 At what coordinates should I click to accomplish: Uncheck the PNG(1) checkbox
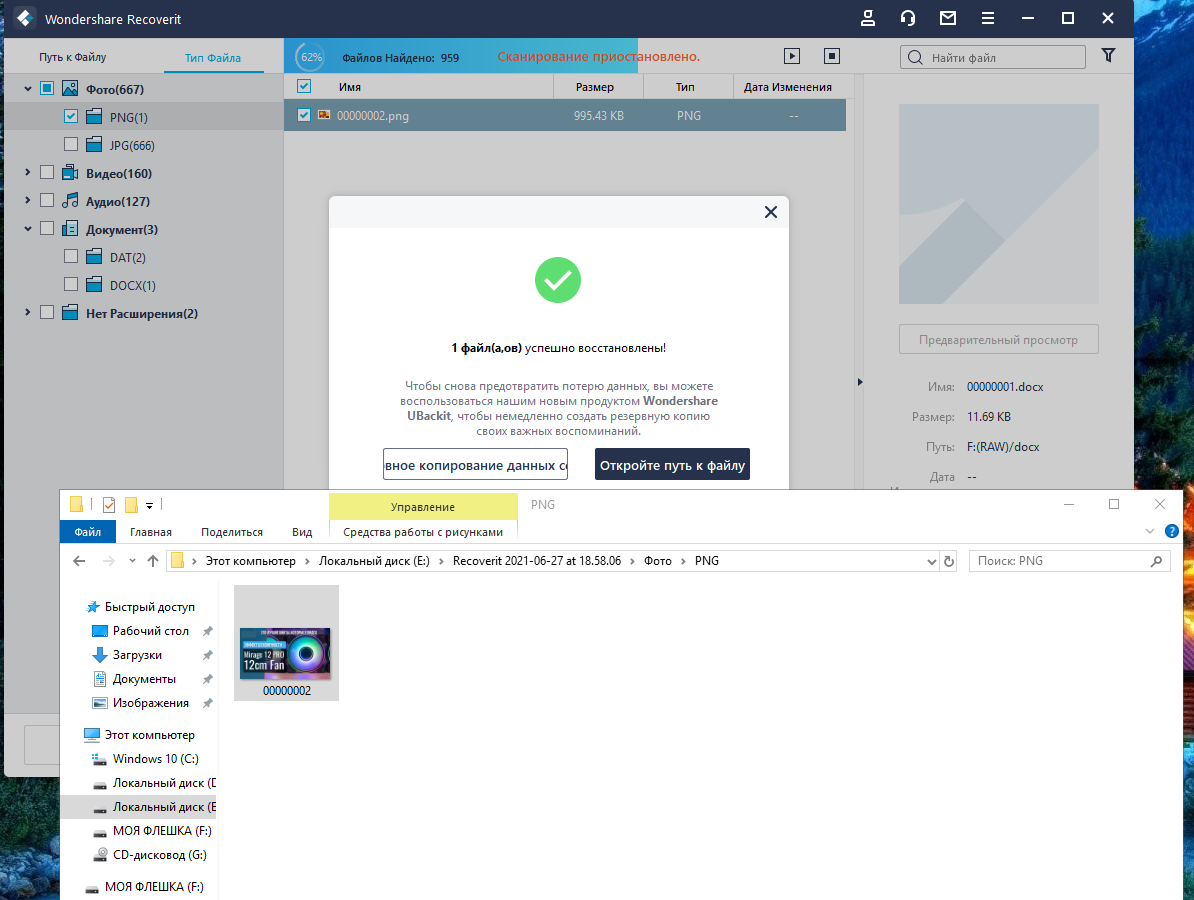[71, 116]
